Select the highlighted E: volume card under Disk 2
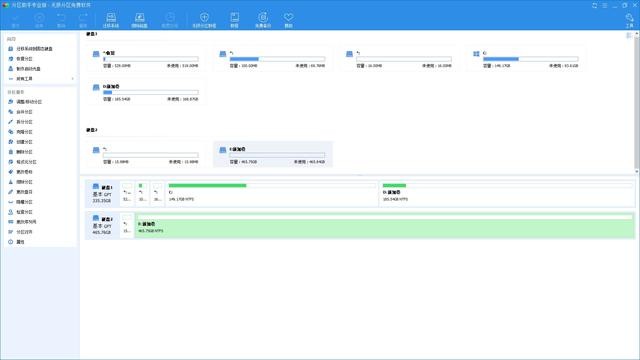The height and width of the screenshot is (360, 640). pyautogui.click(x=273, y=155)
